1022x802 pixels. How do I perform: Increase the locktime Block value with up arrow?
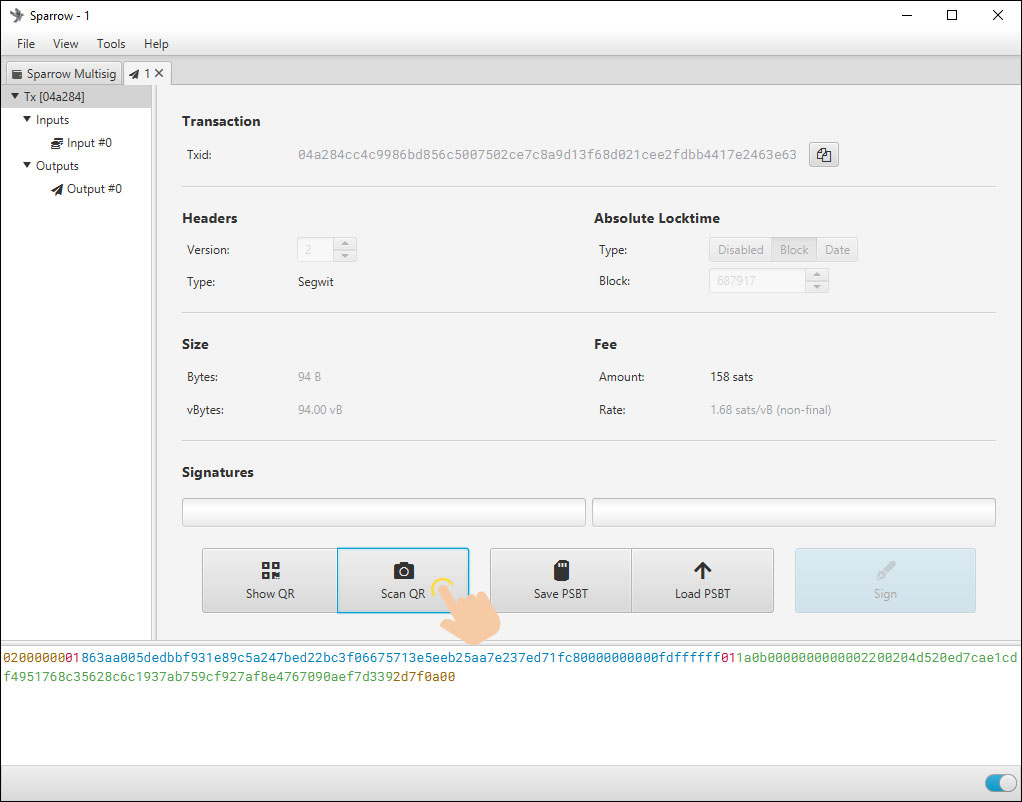coord(817,275)
